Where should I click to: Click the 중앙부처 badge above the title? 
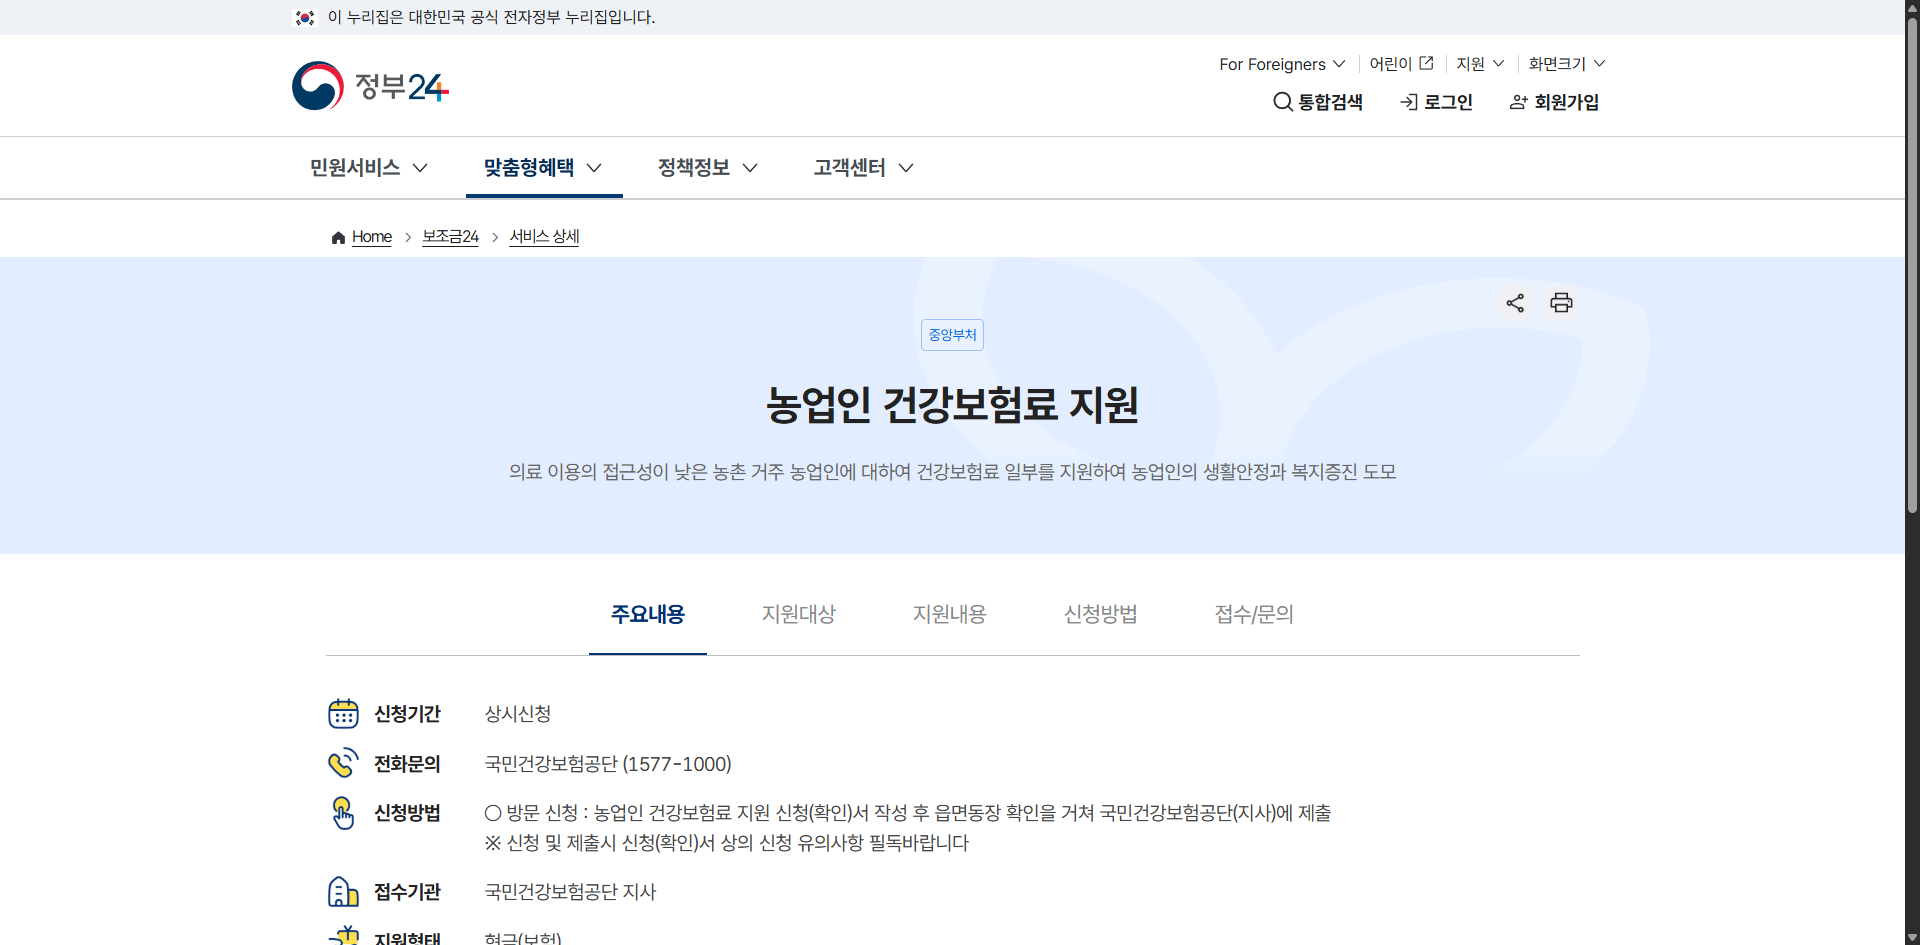point(951,335)
